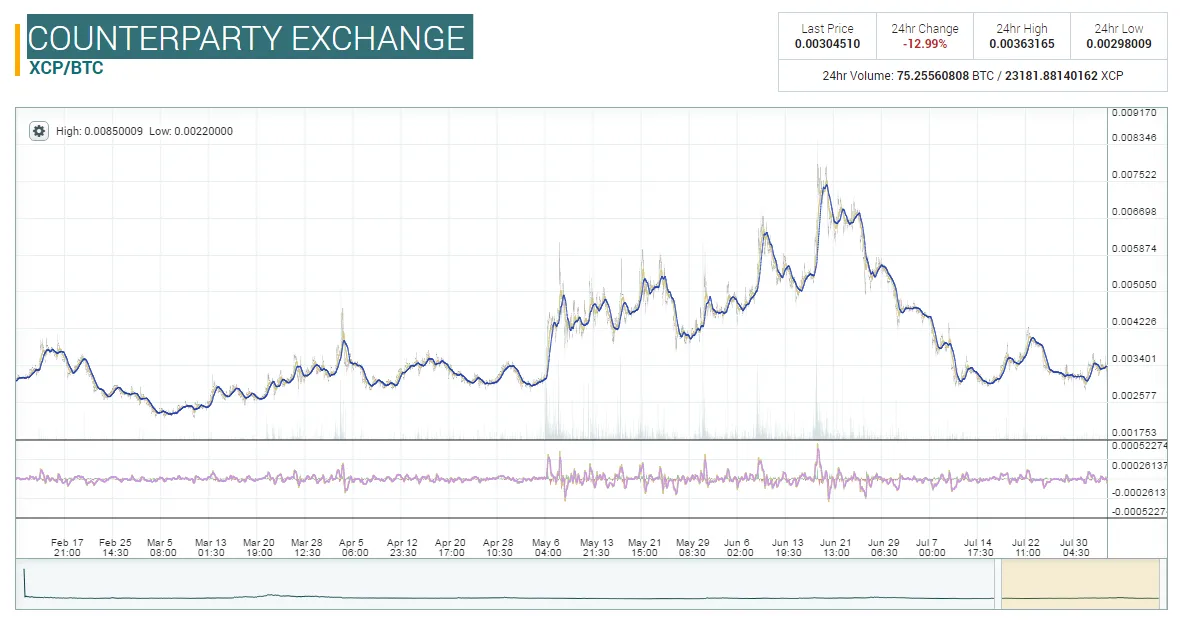The image size is (1193, 624).
Task: Select the XCP/BTC pair label
Action: (x=66, y=68)
